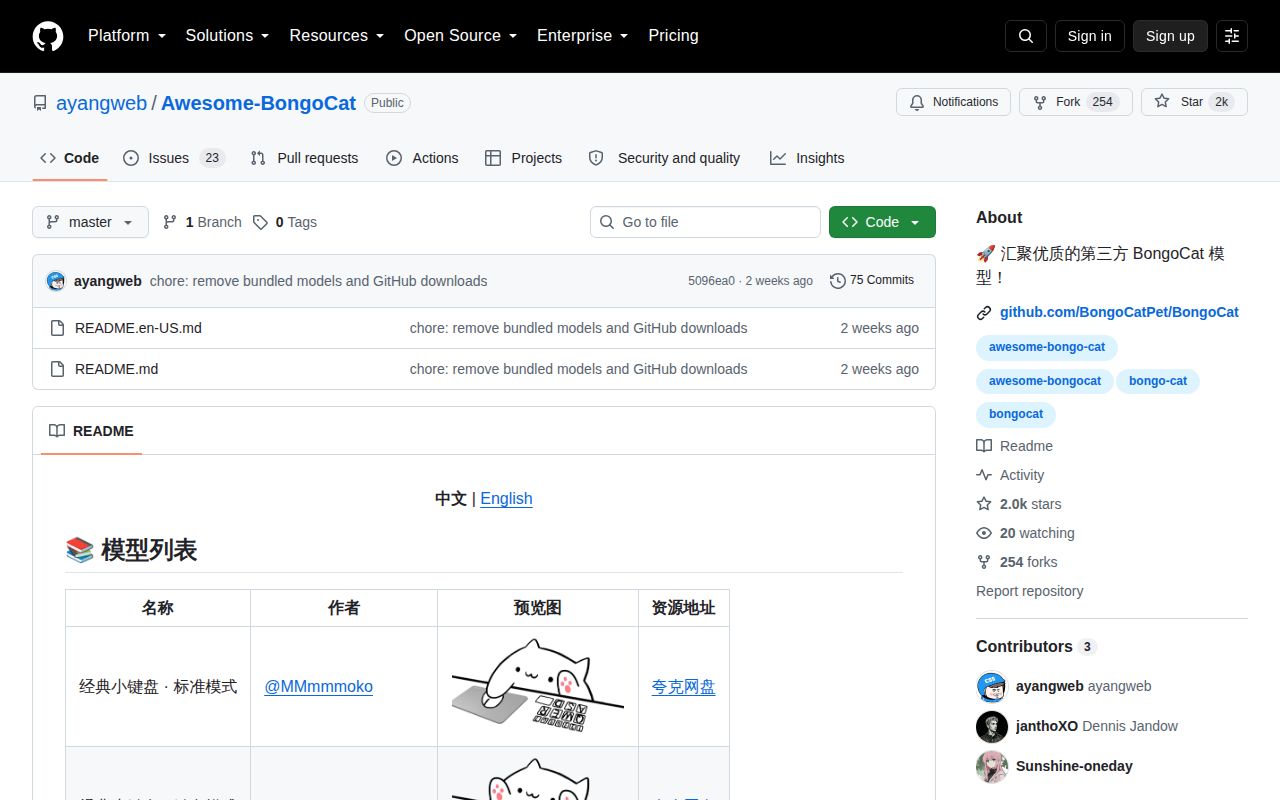This screenshot has width=1280, height=800.
Task: Open the Pricing page link
Action: click(x=673, y=36)
